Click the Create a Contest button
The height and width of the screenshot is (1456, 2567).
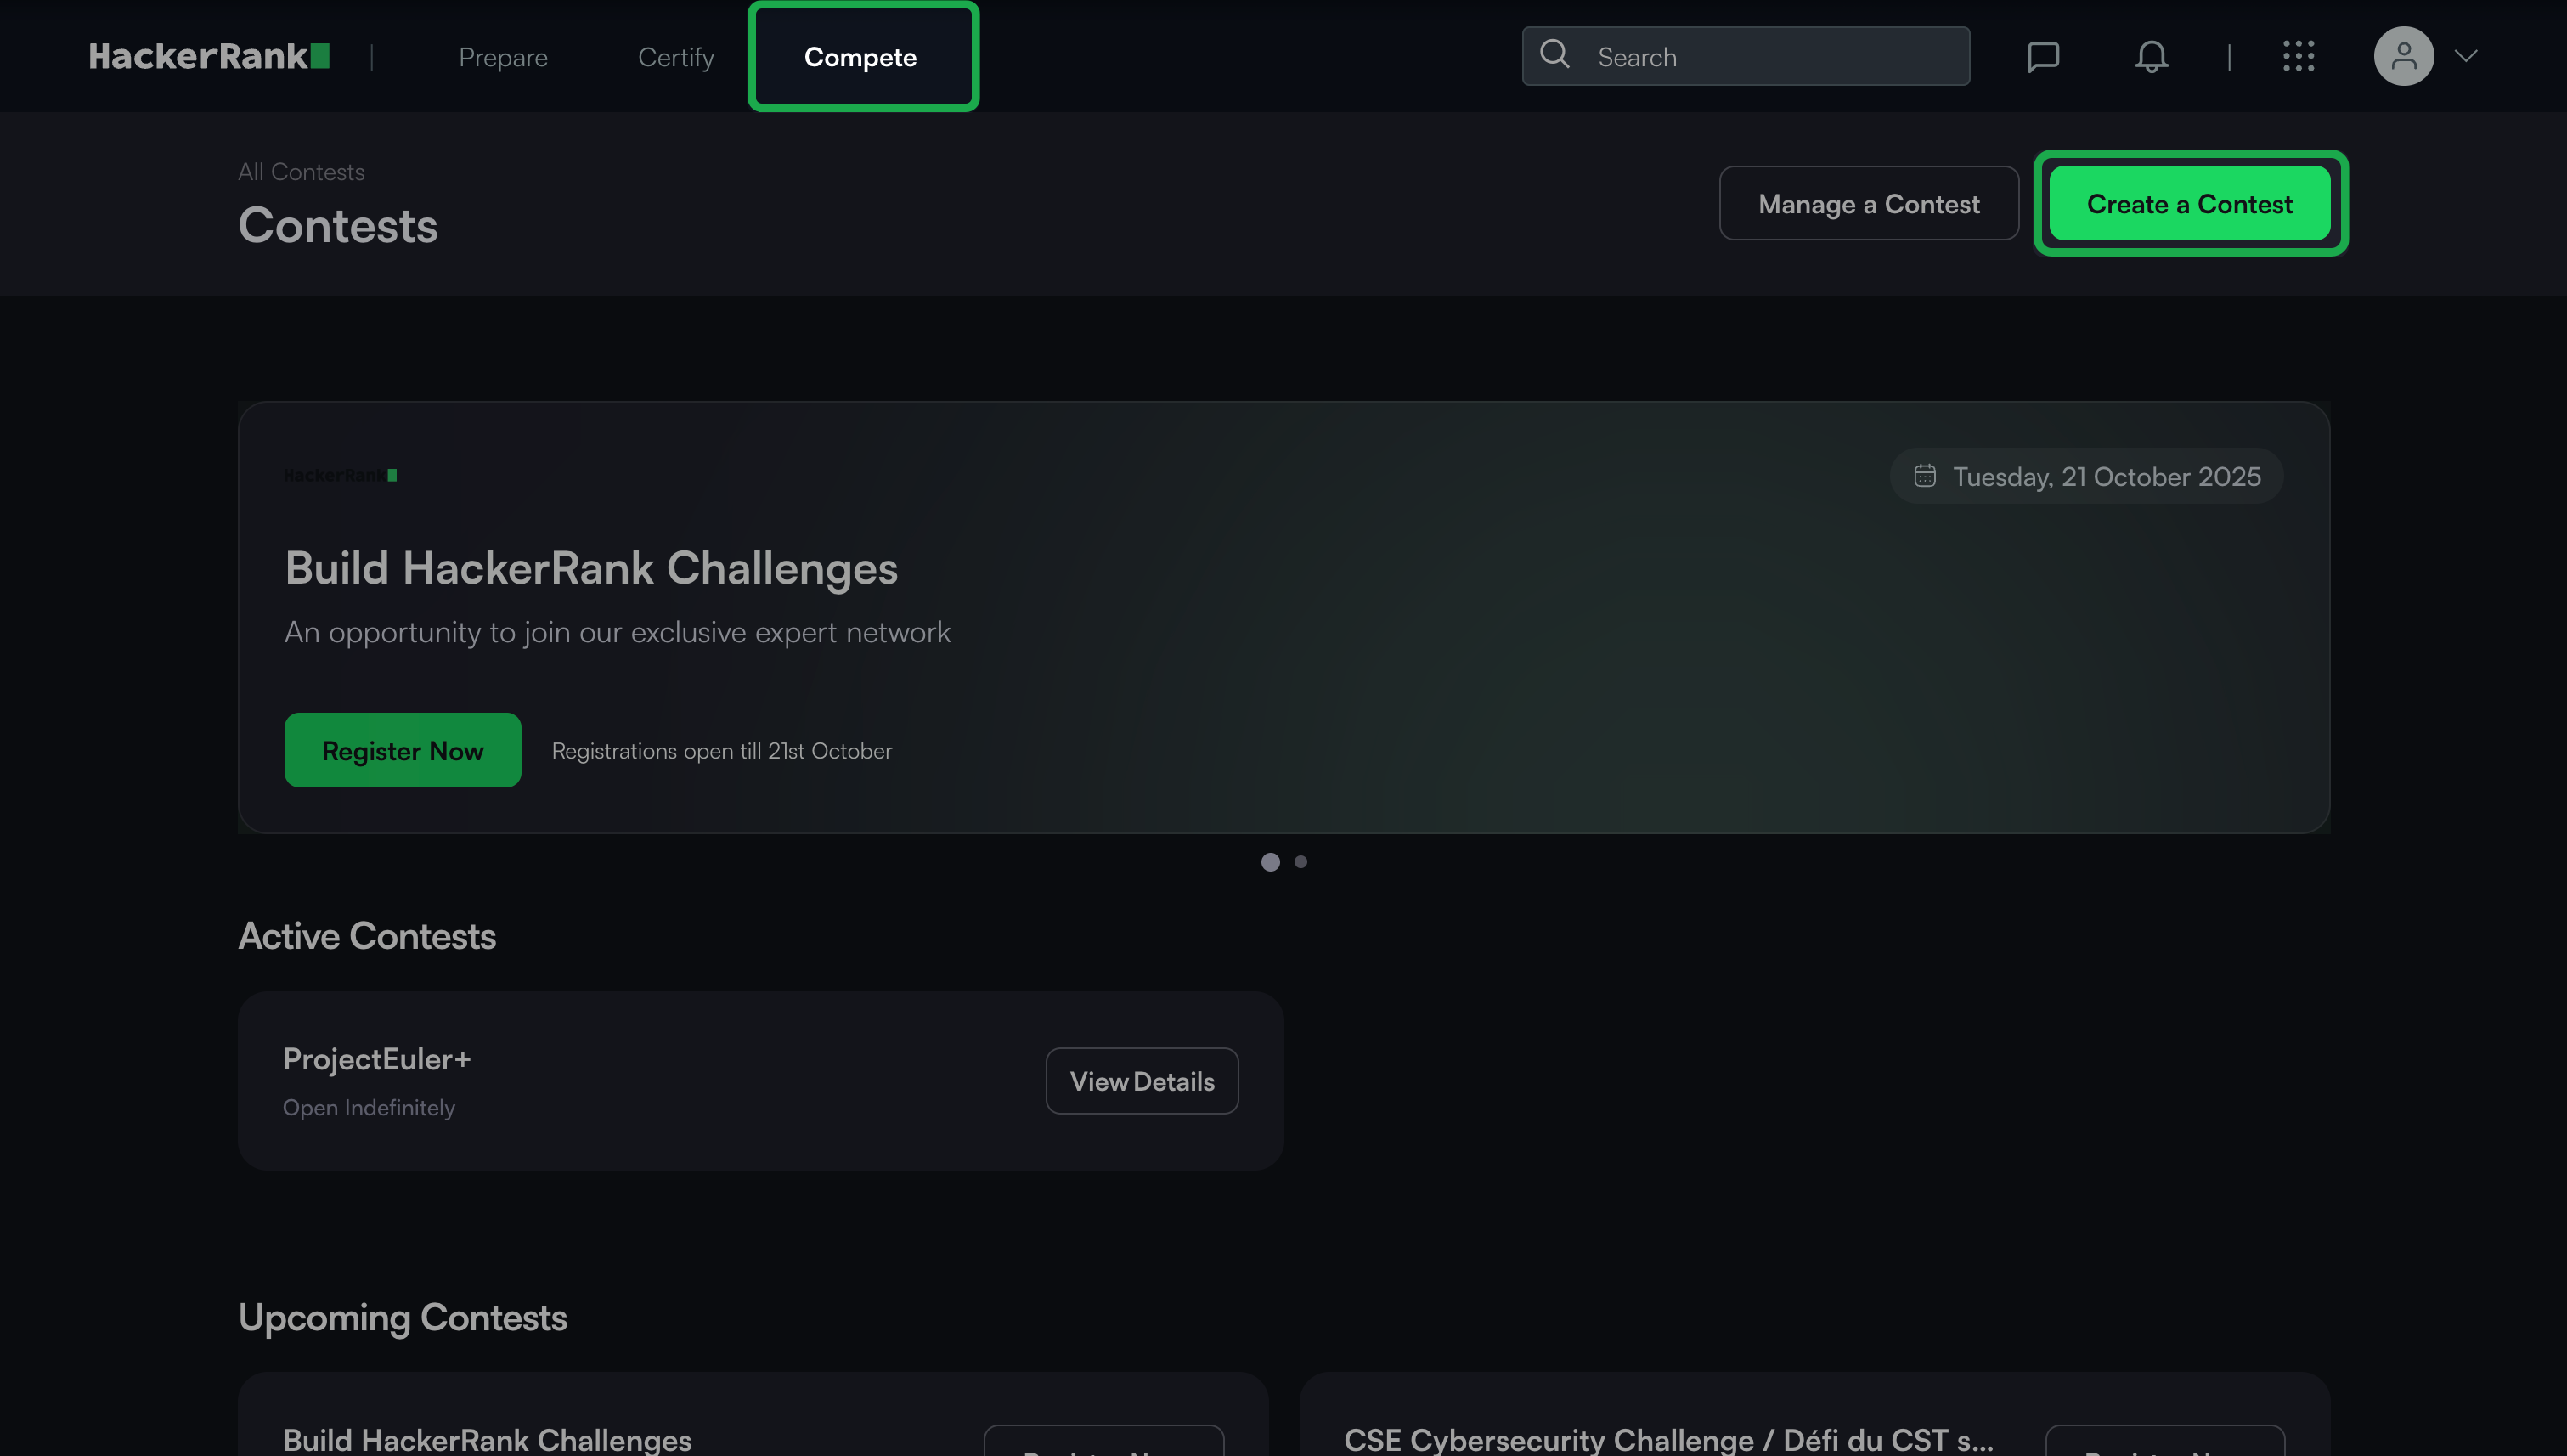click(x=2189, y=204)
